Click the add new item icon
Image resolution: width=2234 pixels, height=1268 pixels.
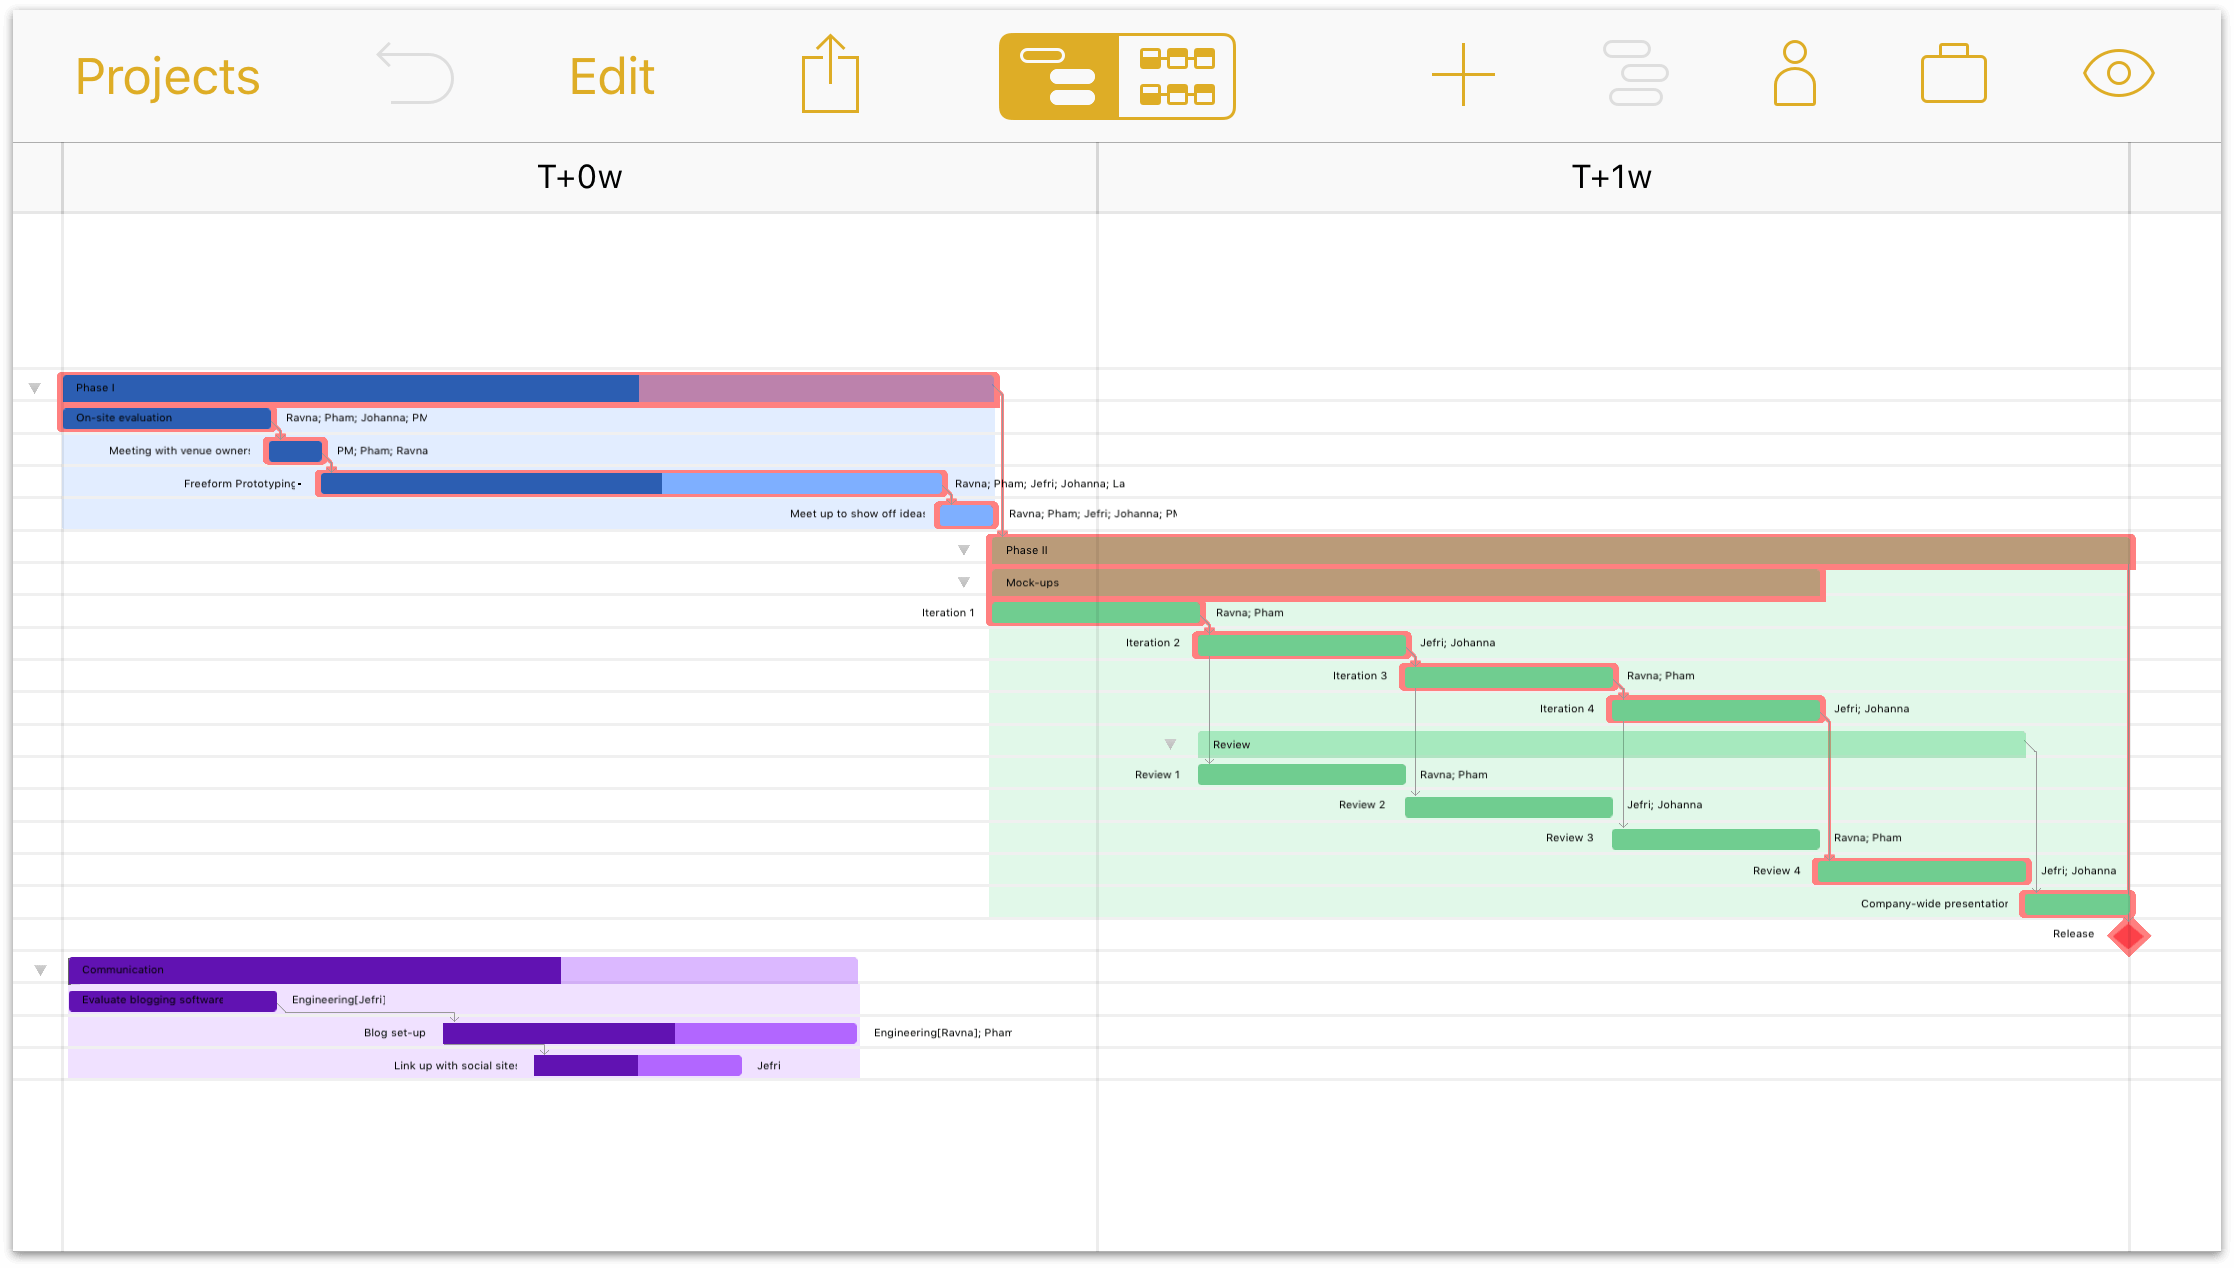(x=1459, y=74)
